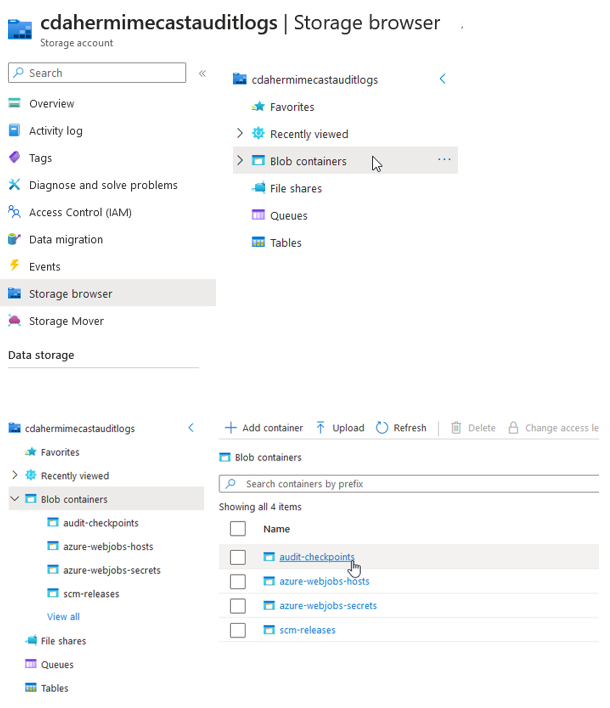
Task: Click the Activity log icon in sidebar
Action: coord(14,131)
